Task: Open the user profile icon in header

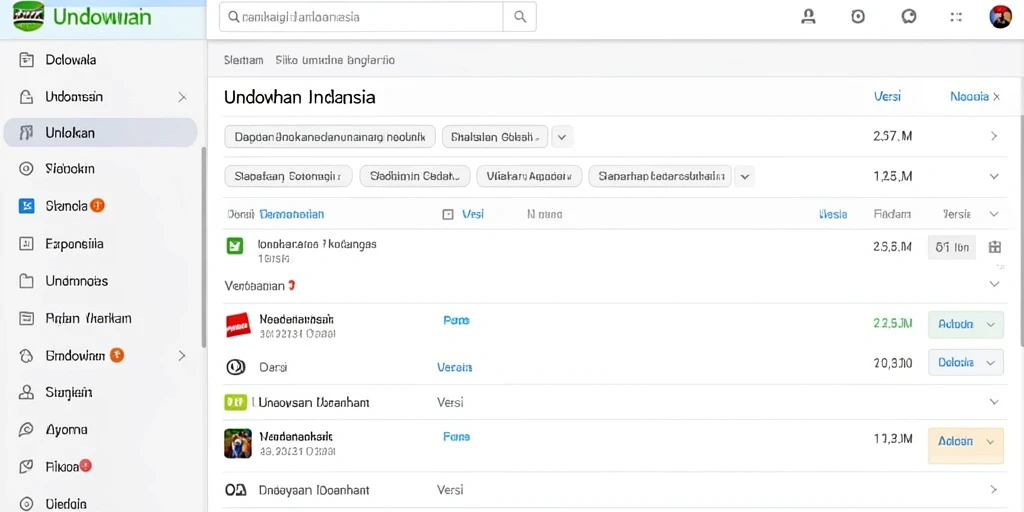Action: pyautogui.click(x=808, y=17)
